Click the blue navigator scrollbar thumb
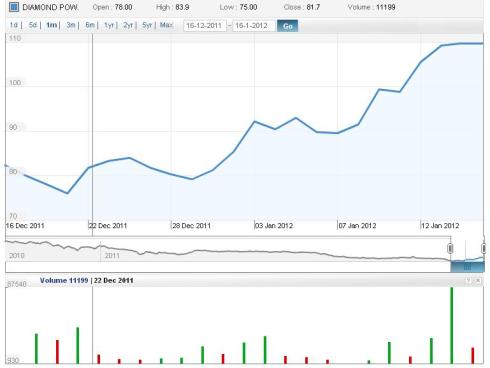 [467, 267]
